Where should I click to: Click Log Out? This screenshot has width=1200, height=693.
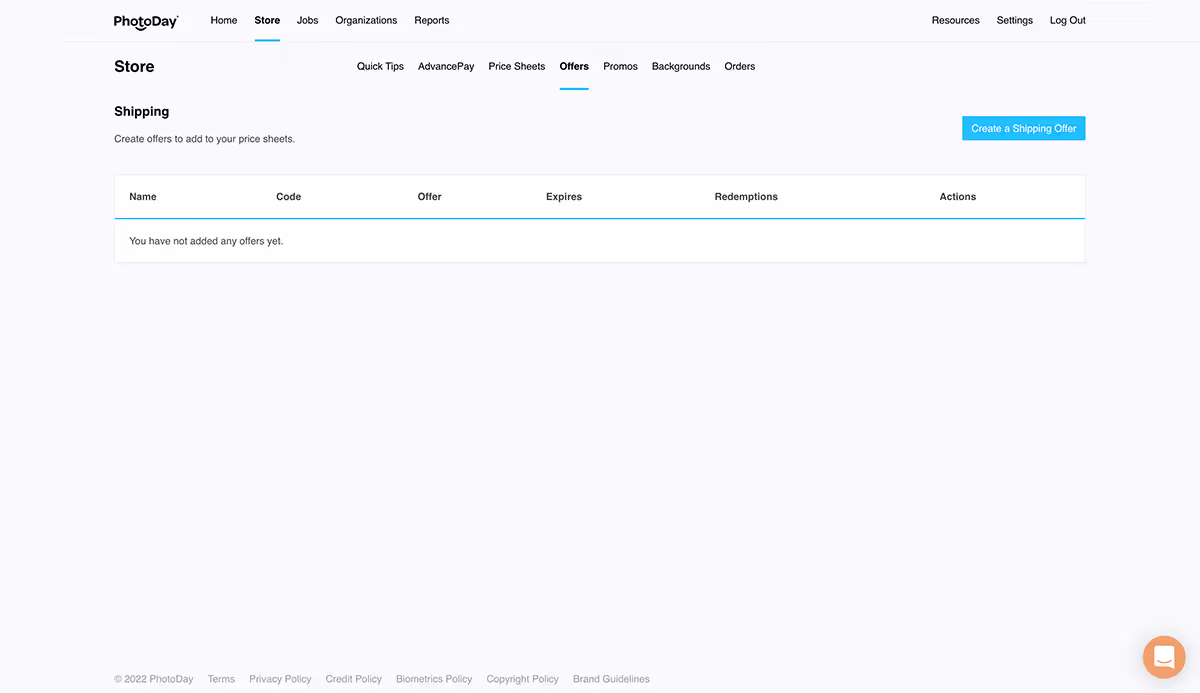pos(1068,20)
